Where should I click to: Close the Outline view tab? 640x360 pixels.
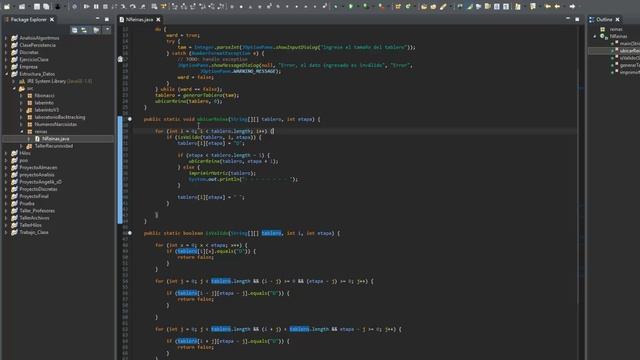pyautogui.click(x=618, y=19)
